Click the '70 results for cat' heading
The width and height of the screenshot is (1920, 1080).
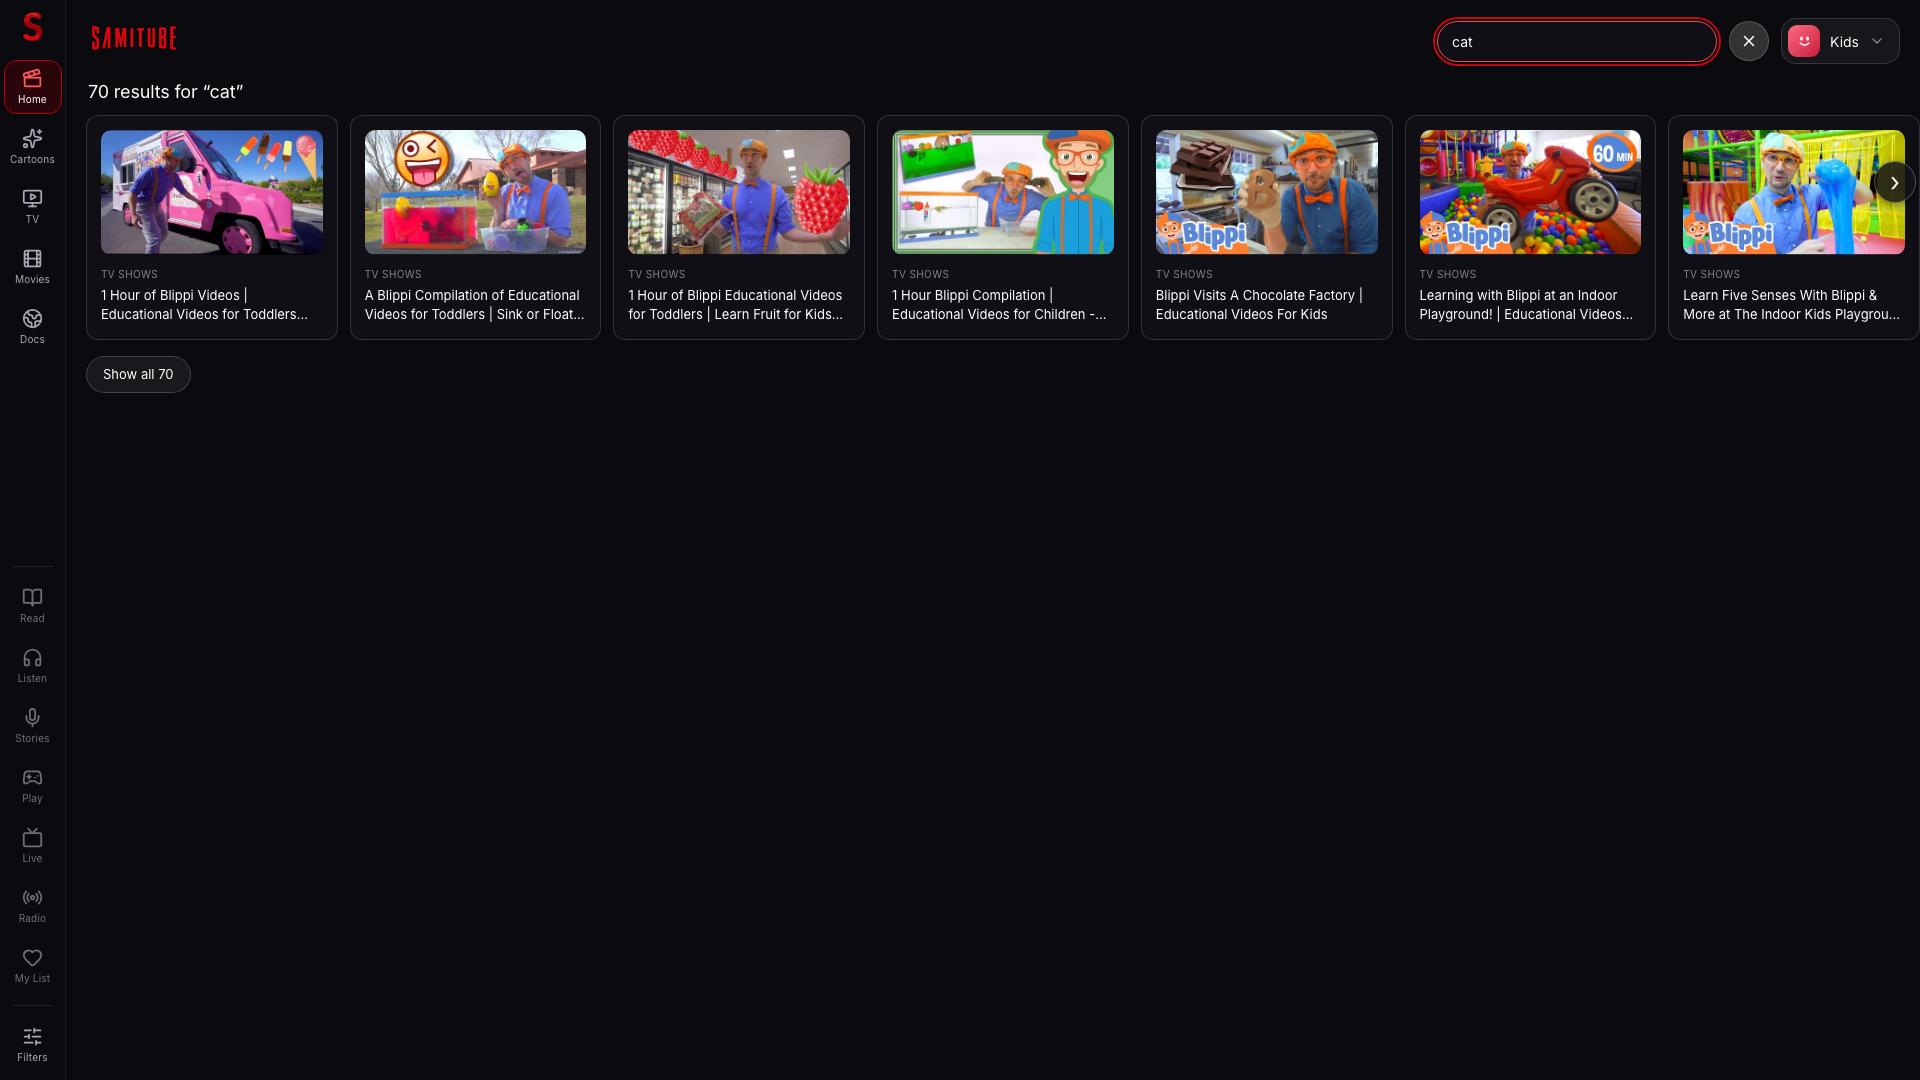(x=166, y=92)
